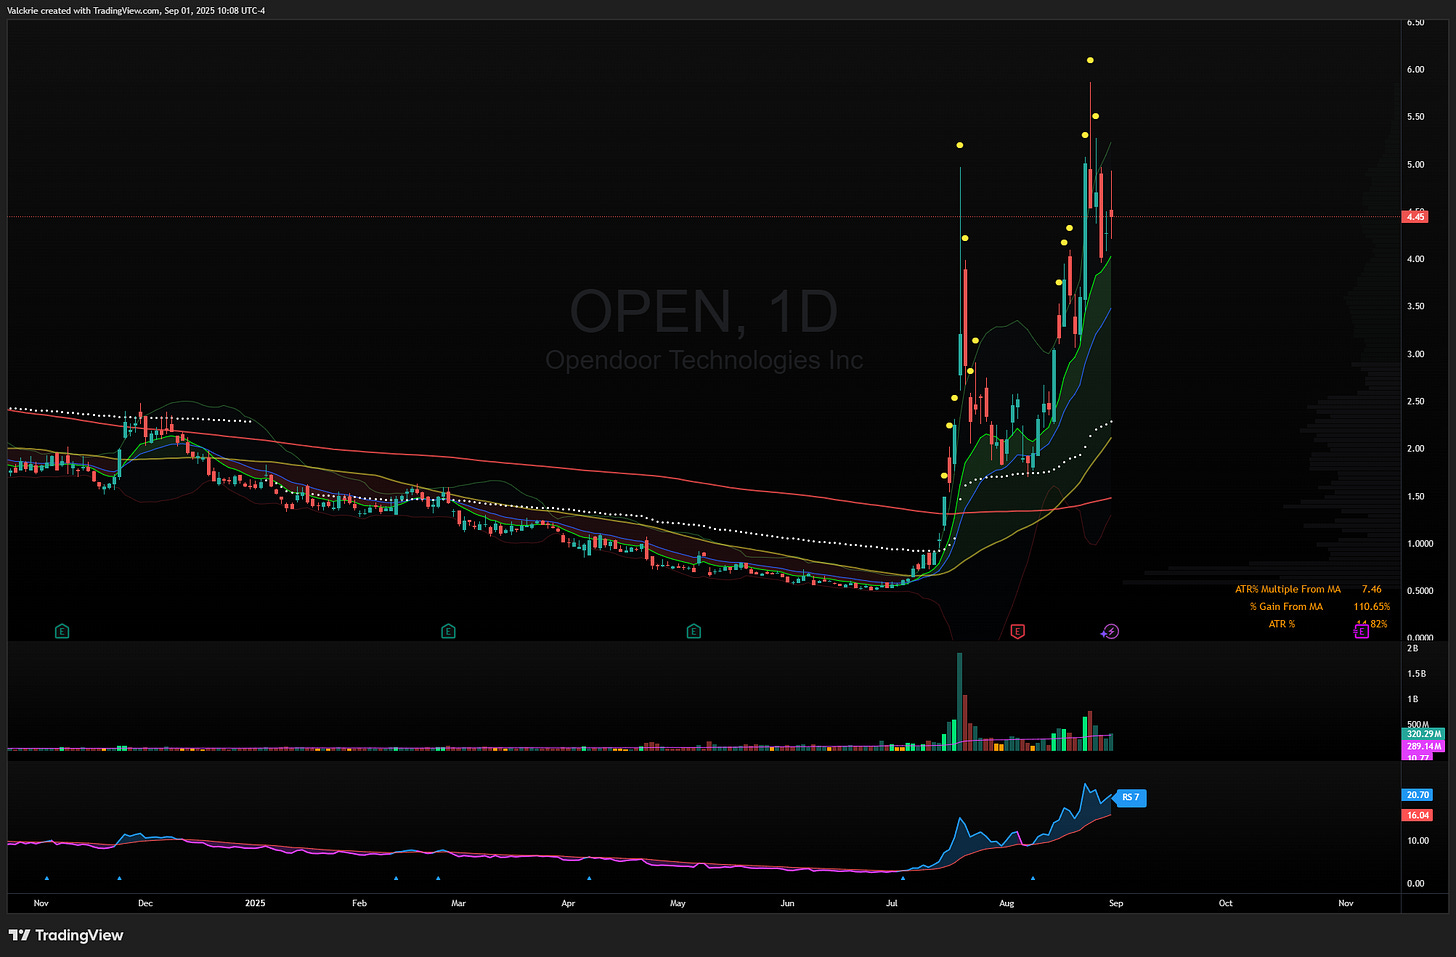Click the yellow dot above the July spike
The image size is (1456, 957).
tap(960, 145)
